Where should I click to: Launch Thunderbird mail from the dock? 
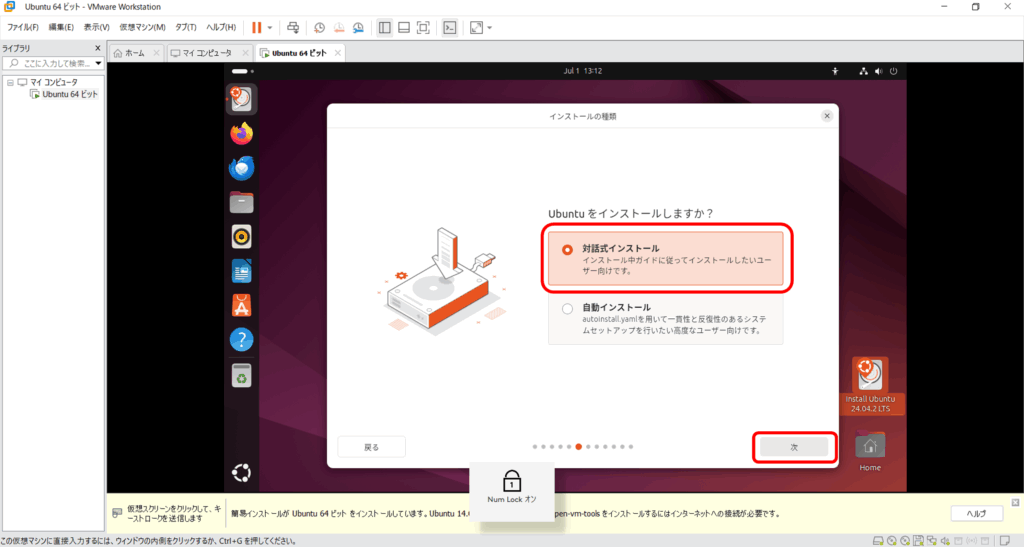[x=241, y=168]
